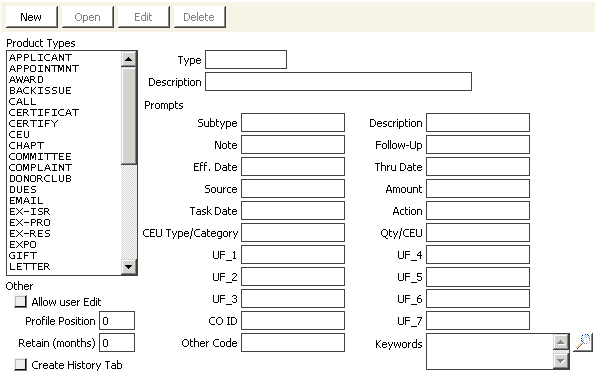This screenshot has height=374, width=595.
Task: Click the CO ID prompt field
Action: (293, 321)
